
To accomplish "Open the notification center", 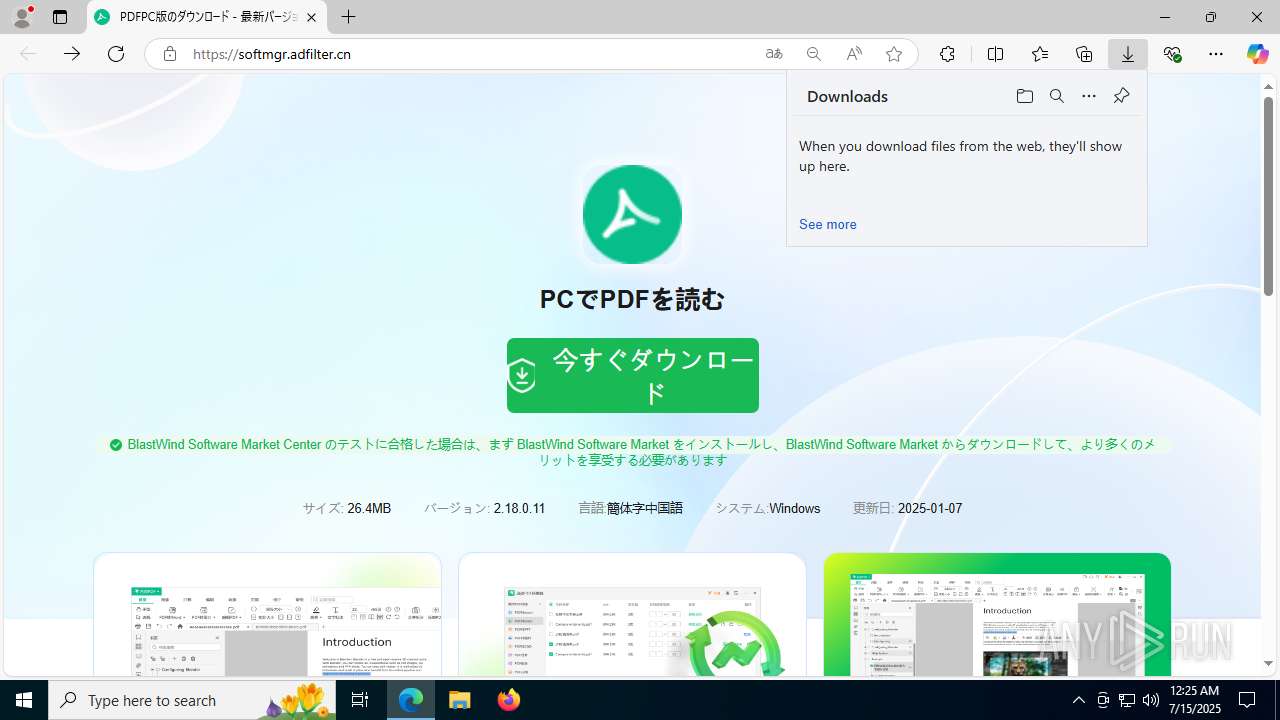I will pyautogui.click(x=1247, y=700).
